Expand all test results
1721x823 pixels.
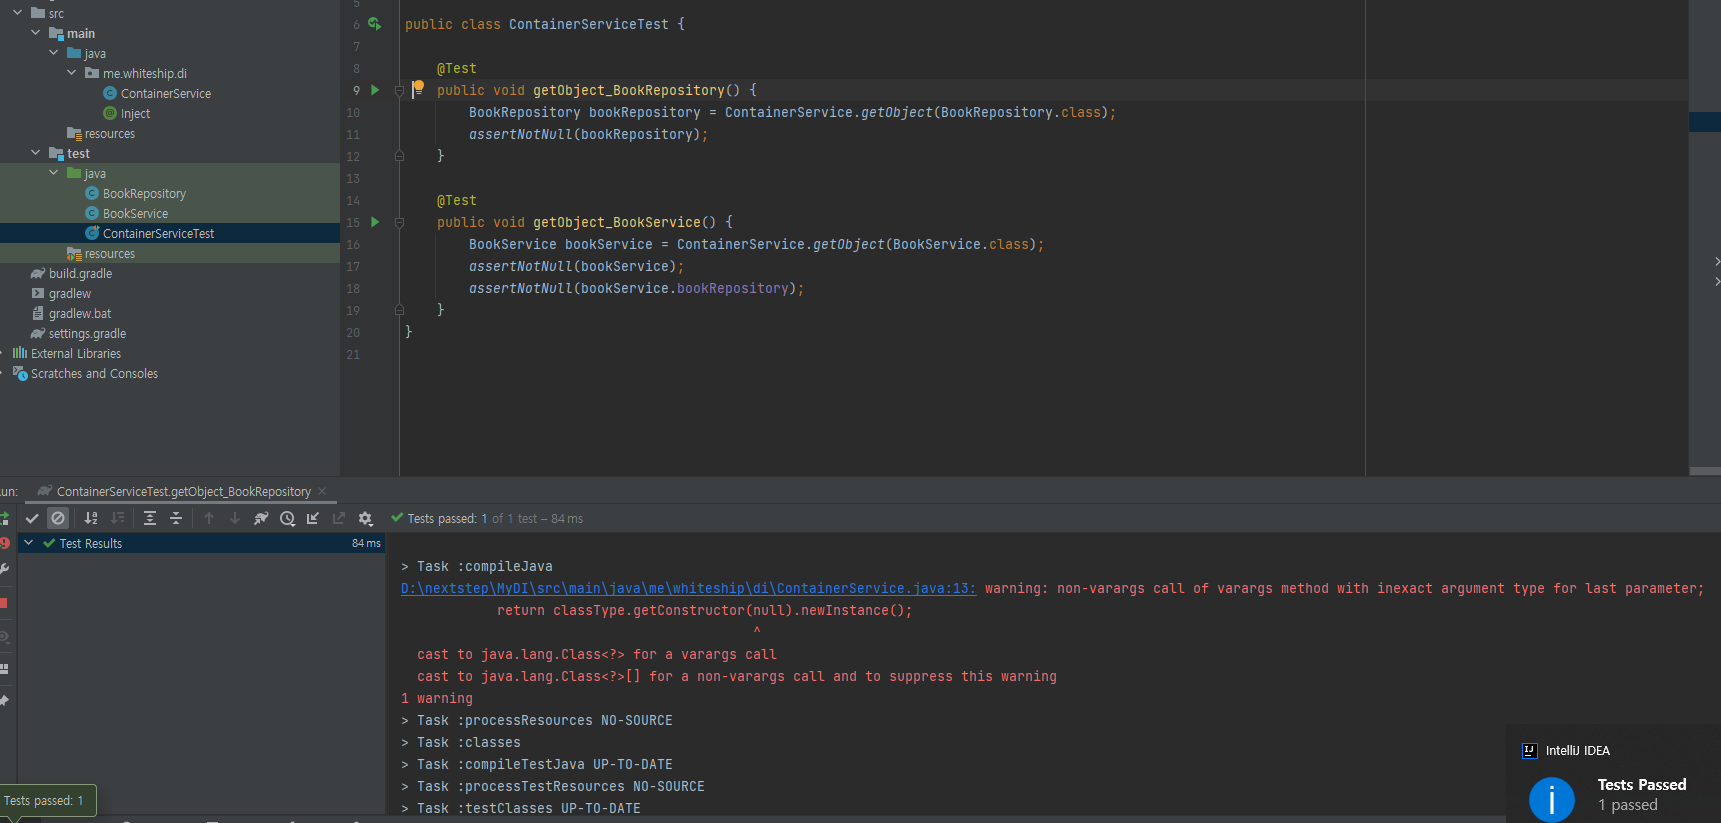pyautogui.click(x=150, y=518)
